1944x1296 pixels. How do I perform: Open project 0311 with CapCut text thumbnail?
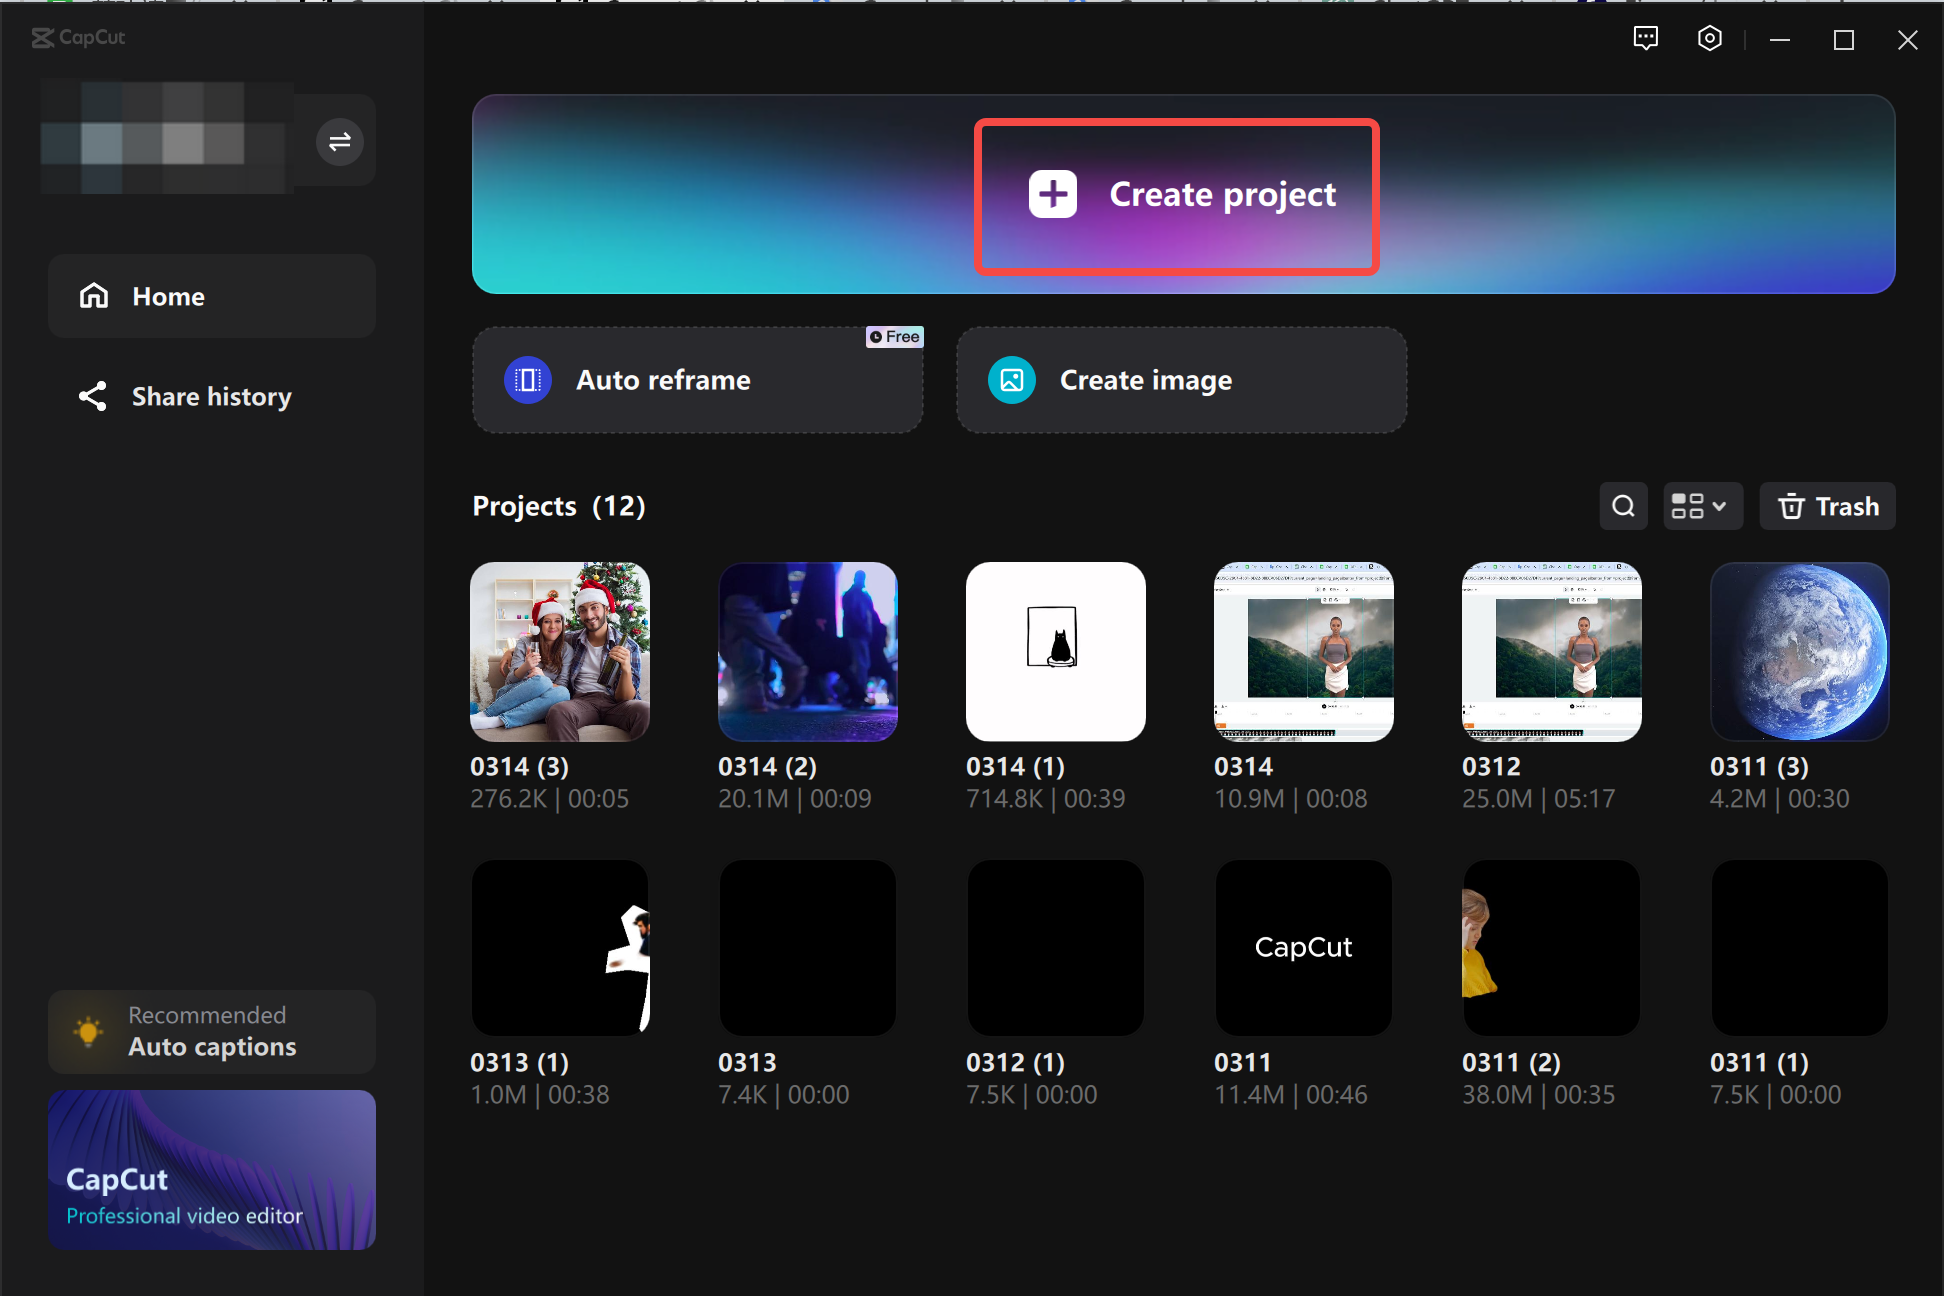[1303, 947]
